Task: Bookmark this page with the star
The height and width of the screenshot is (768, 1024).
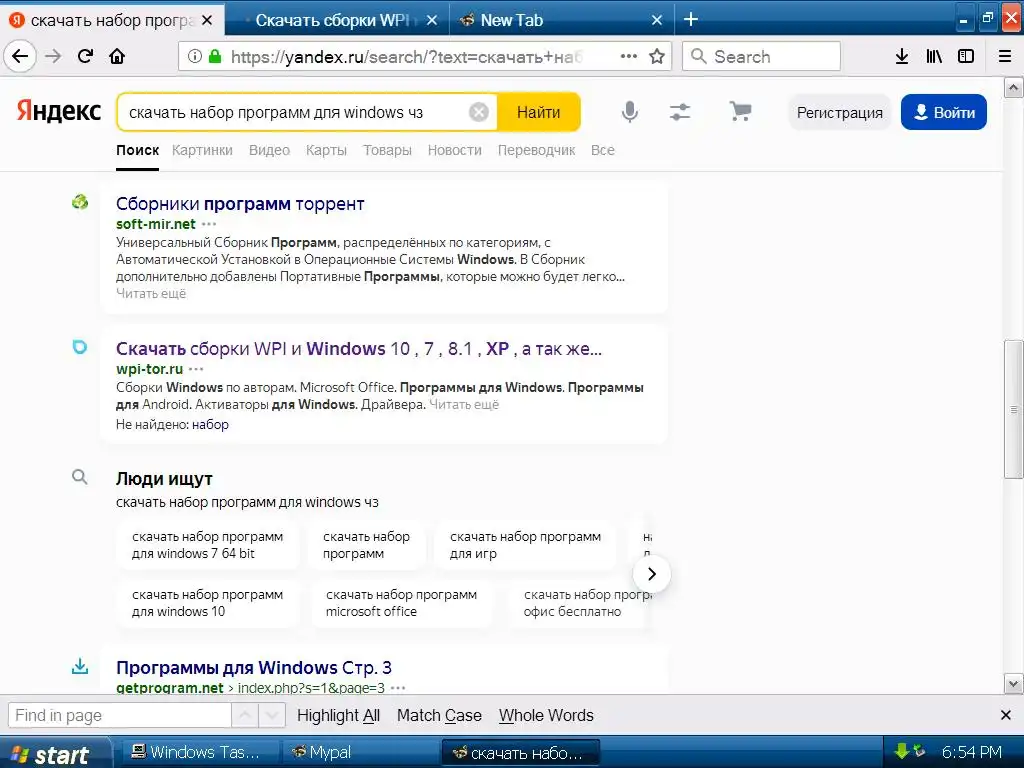Action: [x=657, y=56]
